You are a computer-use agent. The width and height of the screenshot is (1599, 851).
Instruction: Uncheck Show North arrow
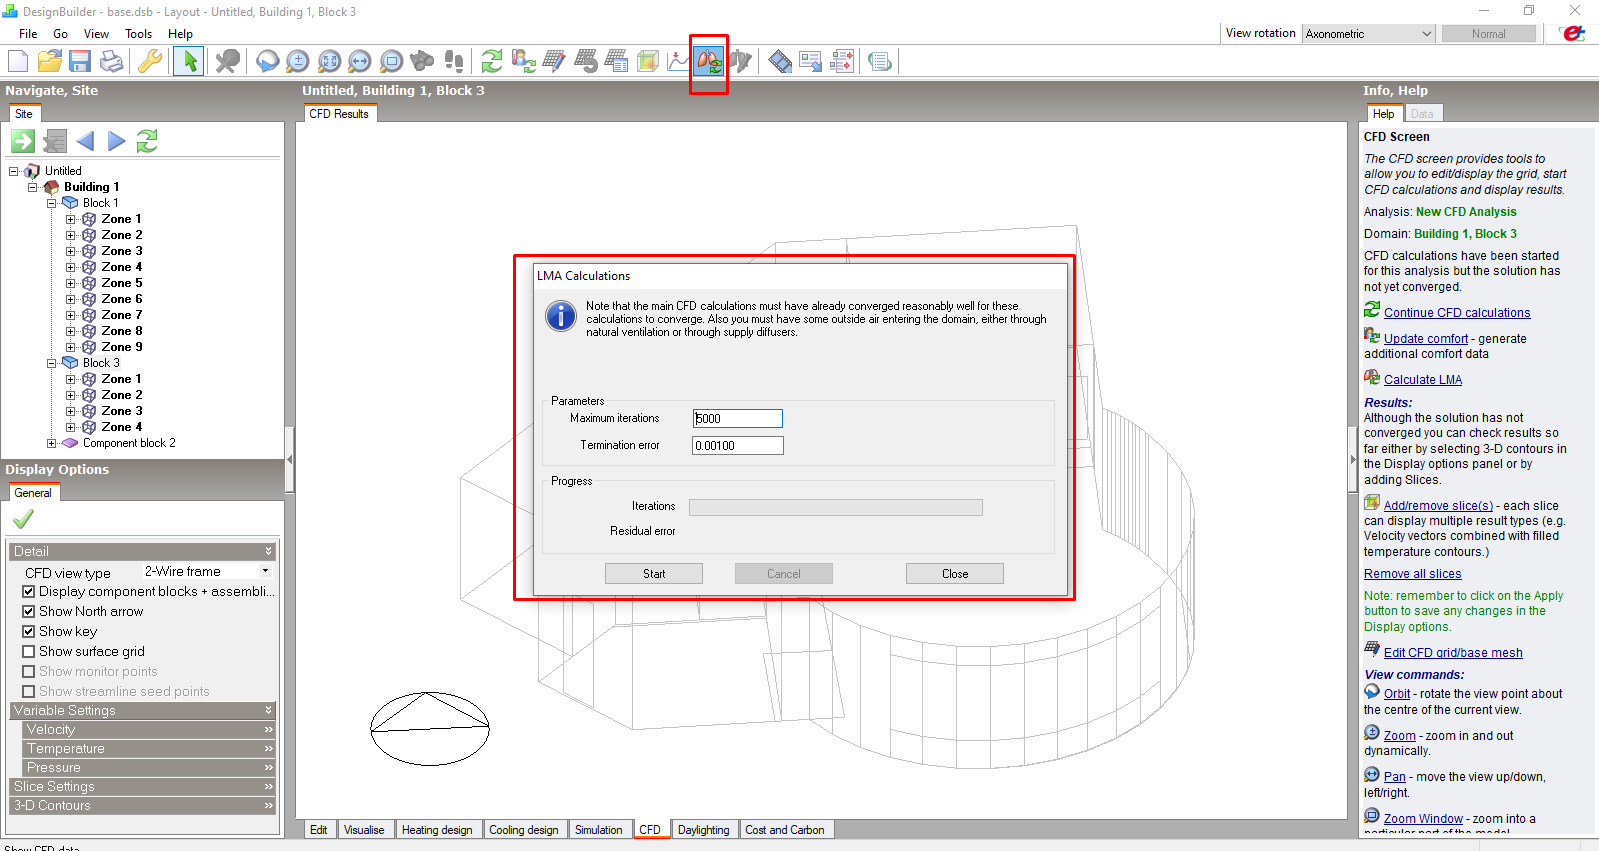pyautogui.click(x=29, y=612)
